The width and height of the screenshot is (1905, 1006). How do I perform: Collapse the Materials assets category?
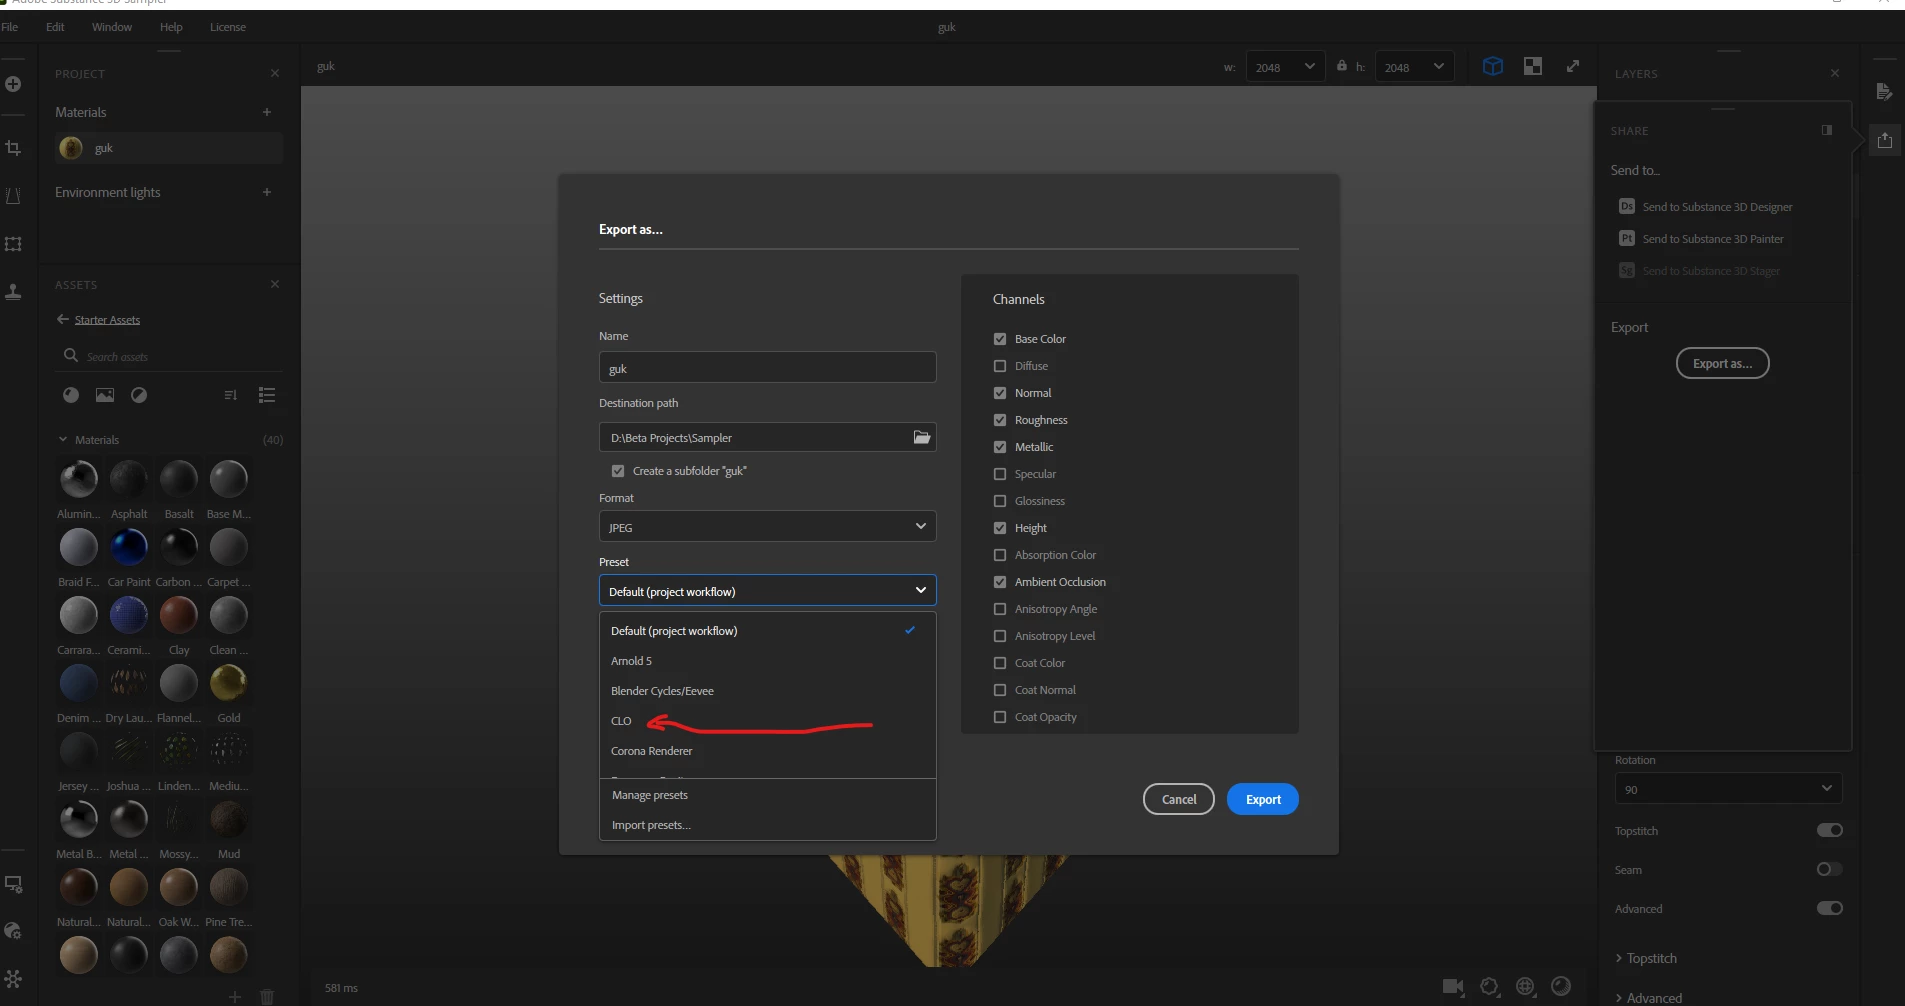63,439
